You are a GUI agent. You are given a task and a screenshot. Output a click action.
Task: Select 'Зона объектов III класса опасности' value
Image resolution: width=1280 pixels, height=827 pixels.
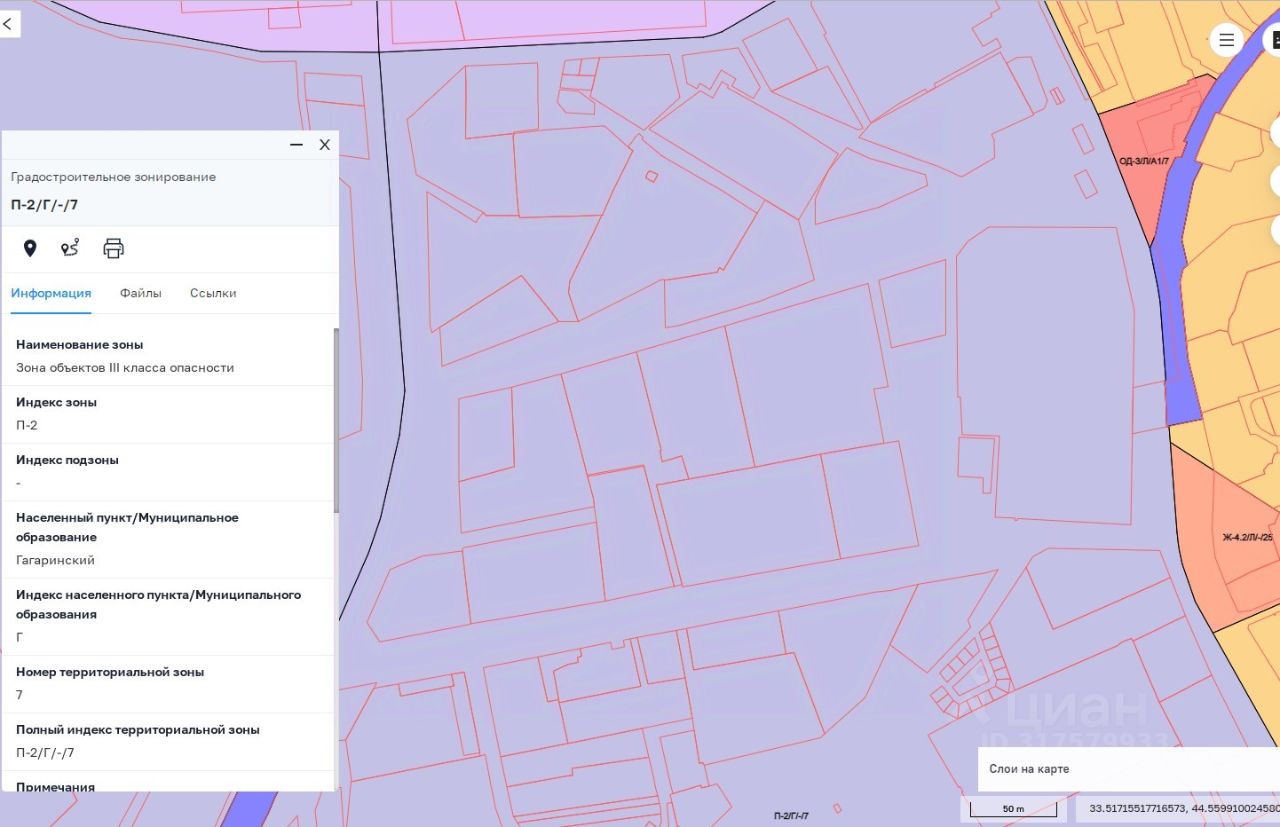pyautogui.click(x=125, y=367)
